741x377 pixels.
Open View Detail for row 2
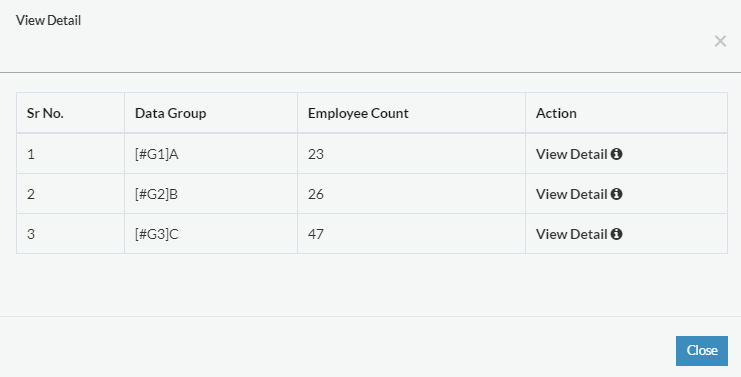571,194
